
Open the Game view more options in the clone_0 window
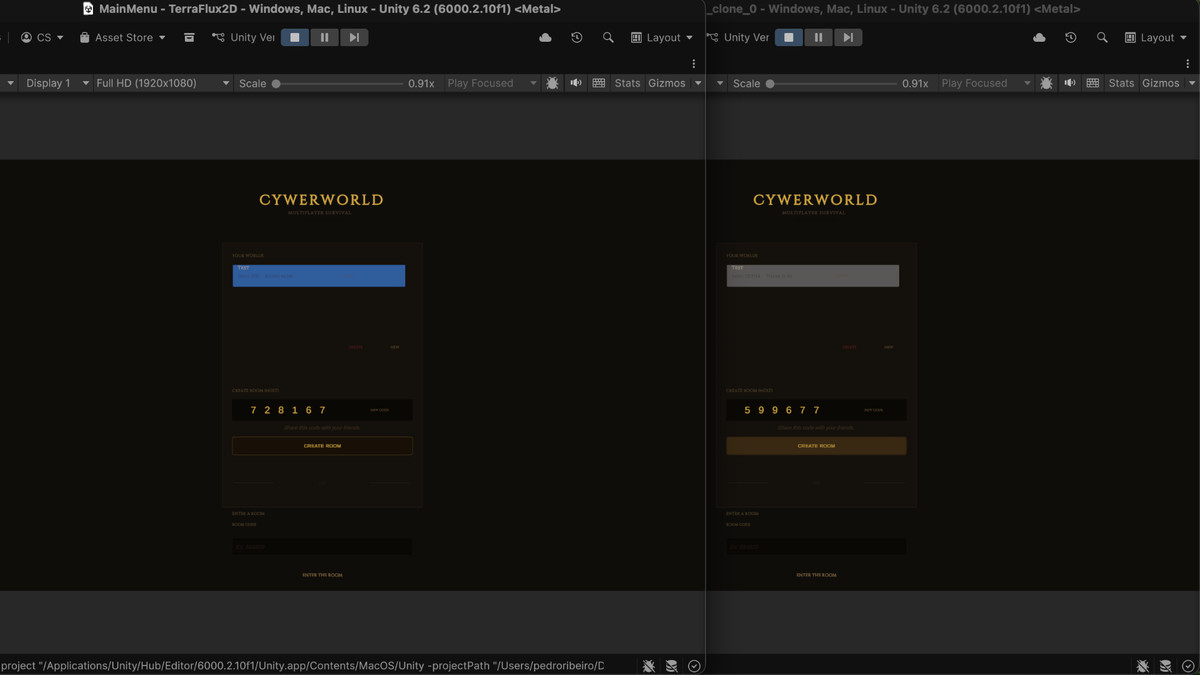pos(1188,63)
